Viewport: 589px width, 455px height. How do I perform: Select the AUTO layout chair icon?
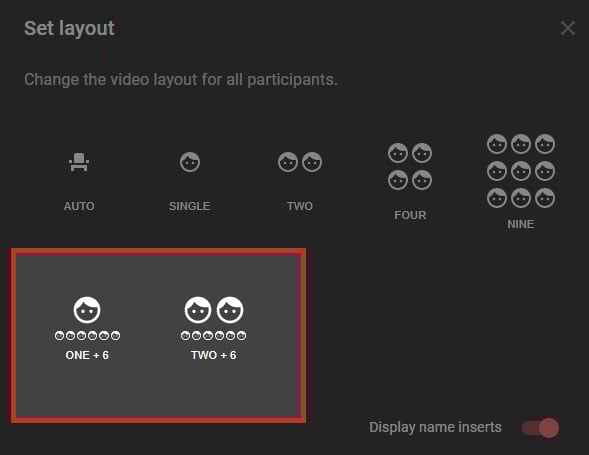[79, 162]
